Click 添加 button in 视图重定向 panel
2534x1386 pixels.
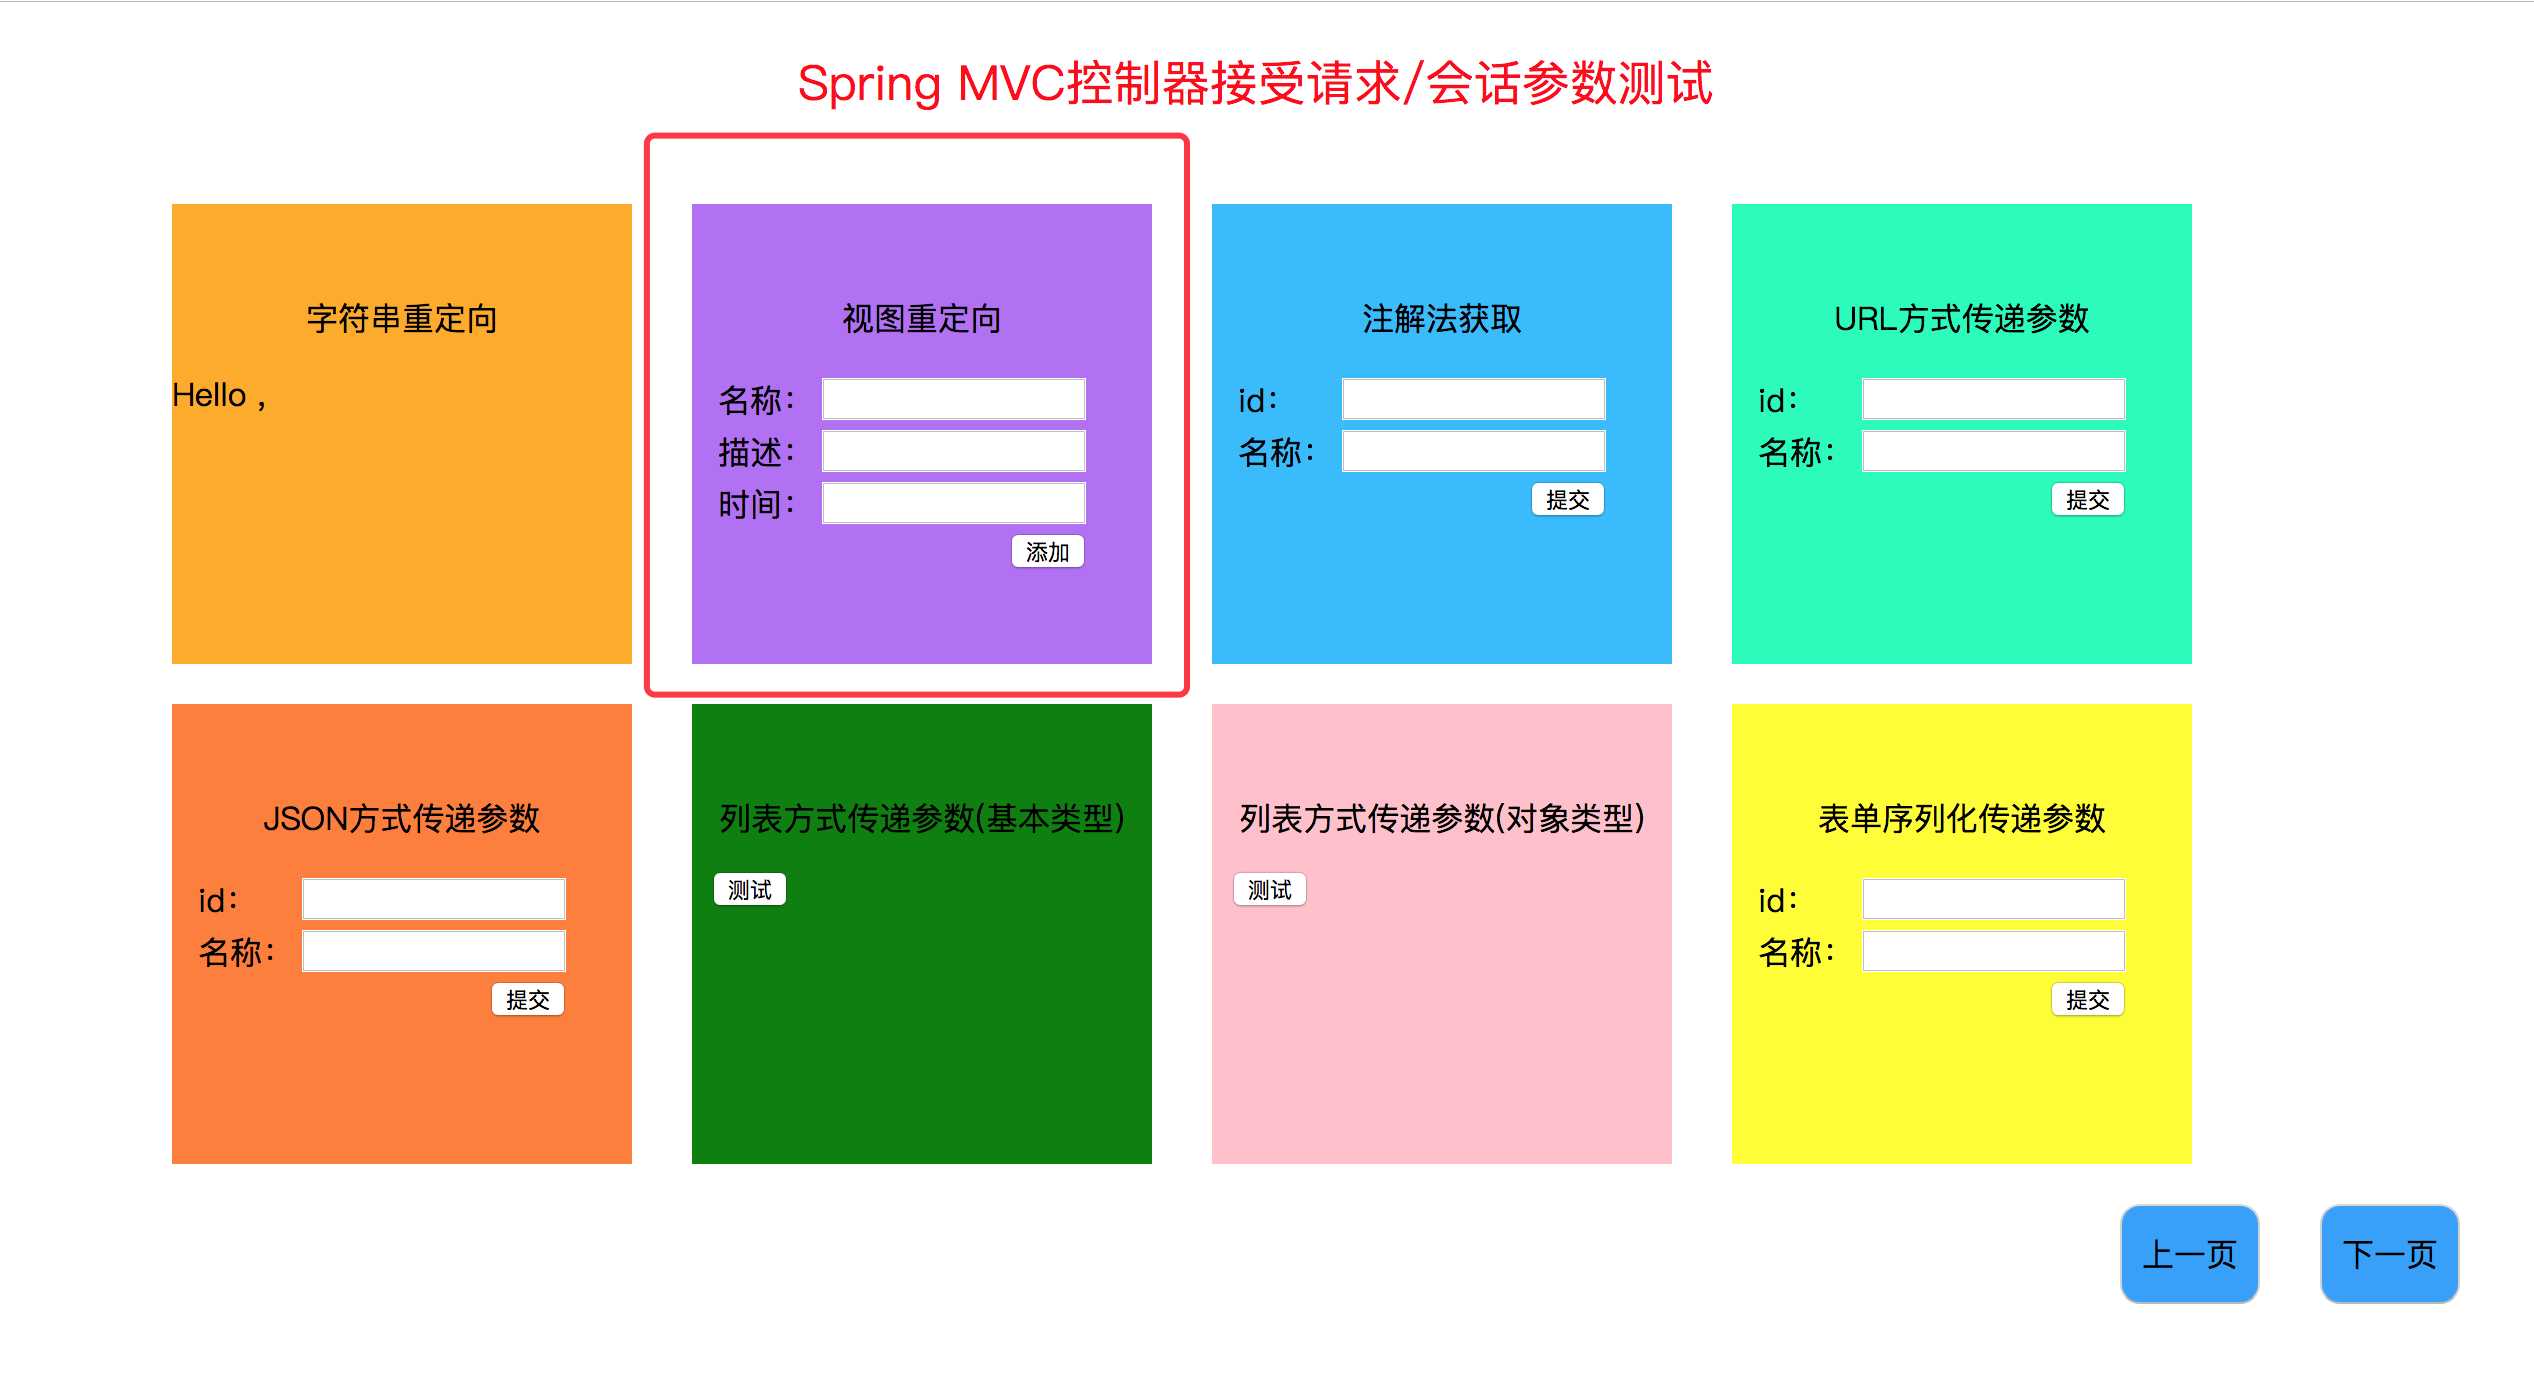tap(1049, 550)
